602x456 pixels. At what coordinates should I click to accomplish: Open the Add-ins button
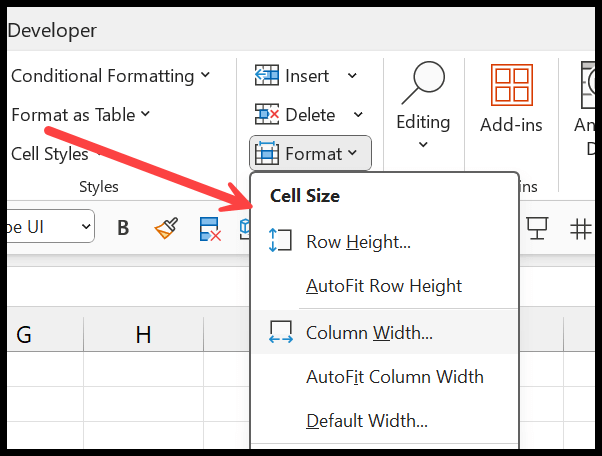coord(511,99)
